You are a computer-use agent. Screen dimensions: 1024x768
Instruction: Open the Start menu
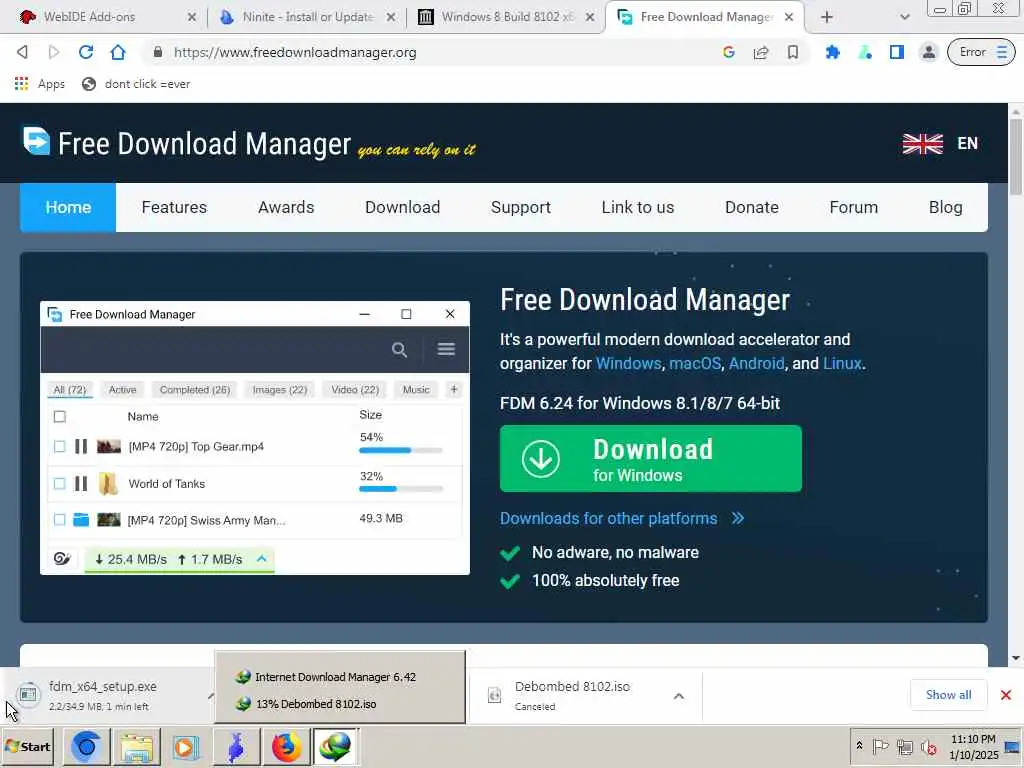pos(28,746)
